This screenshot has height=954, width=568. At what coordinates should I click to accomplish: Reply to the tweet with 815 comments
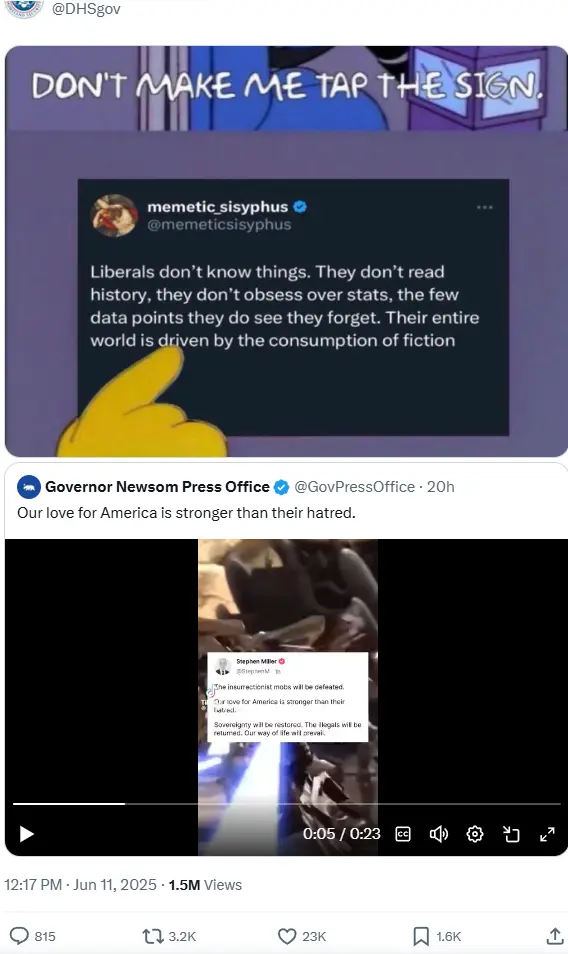tap(19, 936)
